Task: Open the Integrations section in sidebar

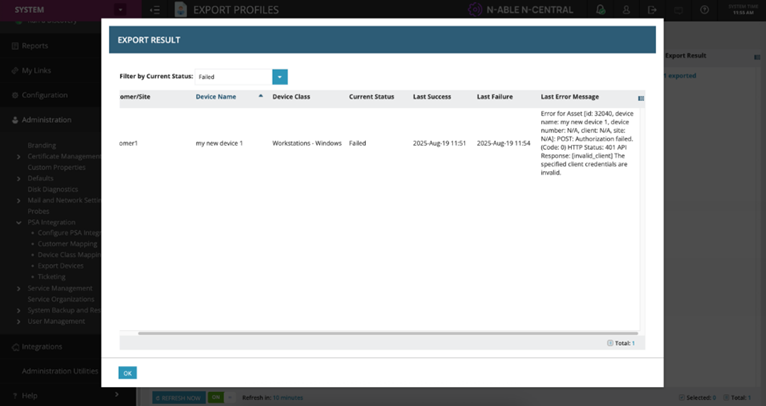Action: (42, 347)
